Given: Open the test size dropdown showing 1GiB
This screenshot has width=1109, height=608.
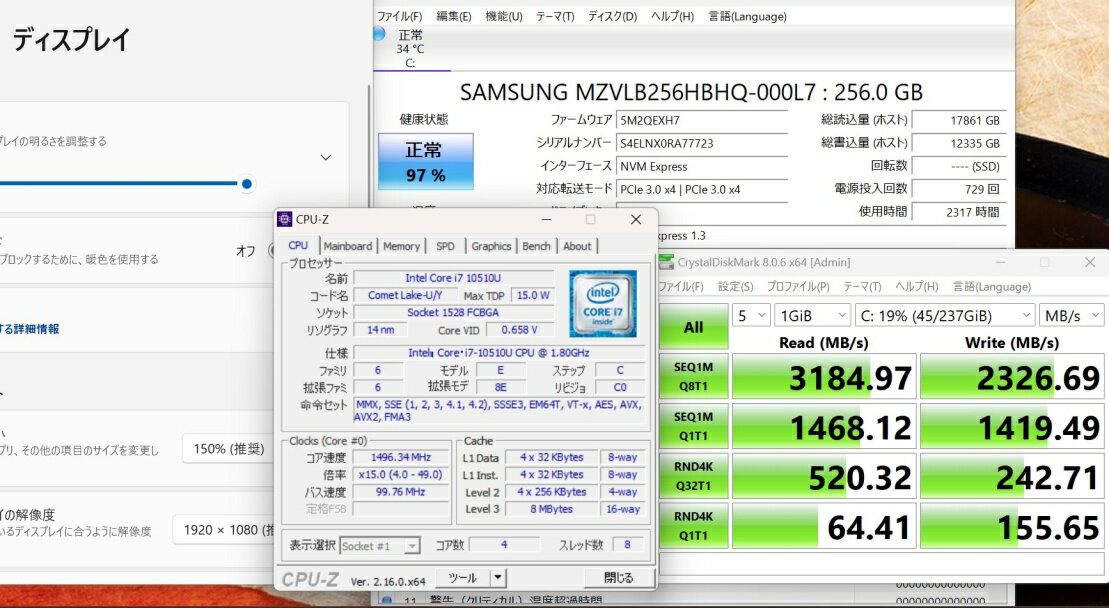Looking at the screenshot, I should [x=811, y=316].
